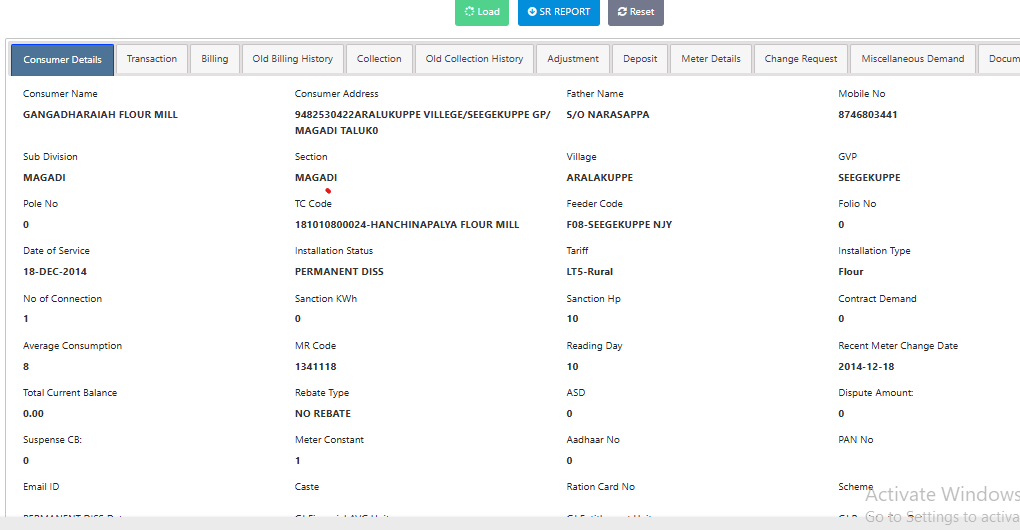The width and height of the screenshot is (1020, 530).
Task: Click the green Load button
Action: click(481, 12)
